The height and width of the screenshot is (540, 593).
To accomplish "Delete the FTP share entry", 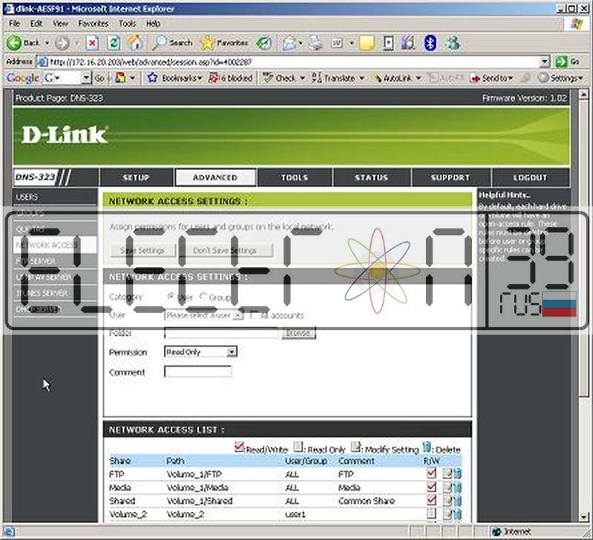I will pos(457,473).
